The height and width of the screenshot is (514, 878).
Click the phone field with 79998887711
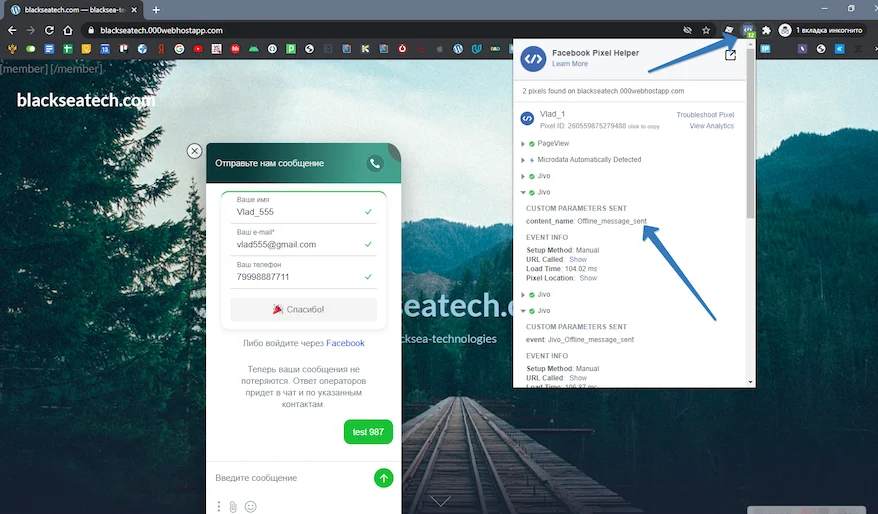coord(303,273)
